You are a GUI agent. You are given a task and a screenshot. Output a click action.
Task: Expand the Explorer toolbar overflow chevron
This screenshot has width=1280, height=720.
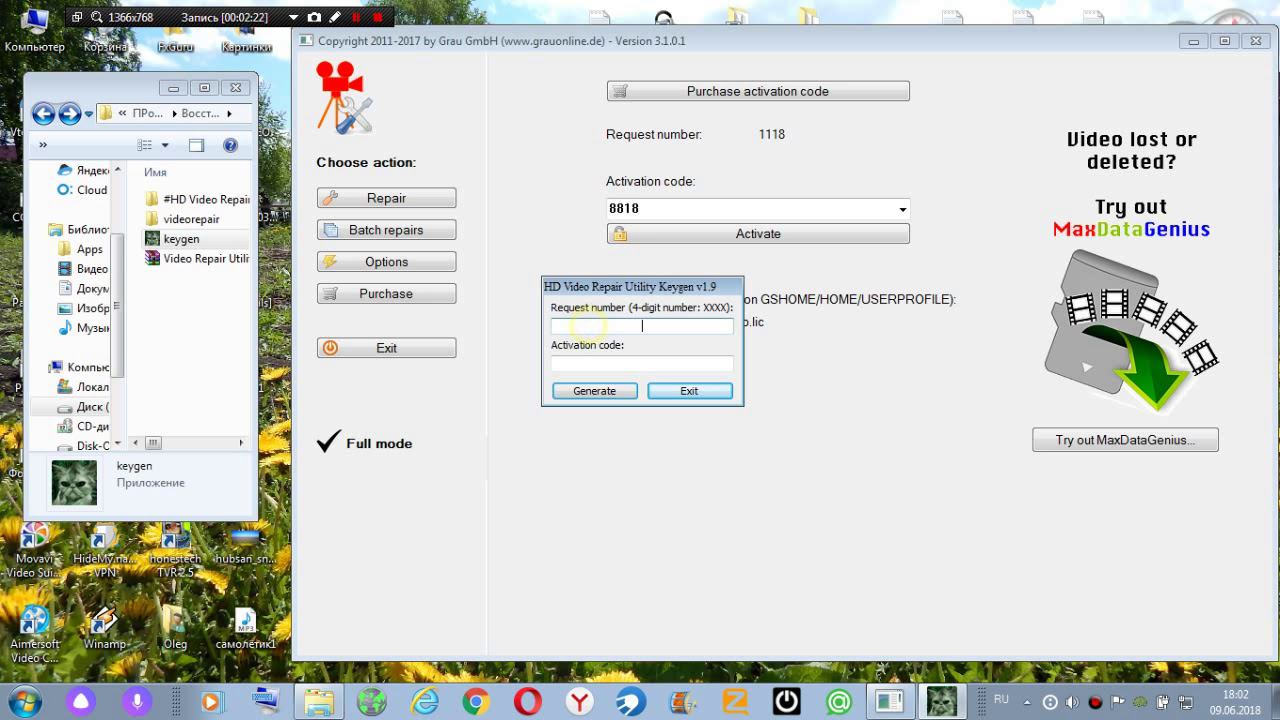(43, 145)
